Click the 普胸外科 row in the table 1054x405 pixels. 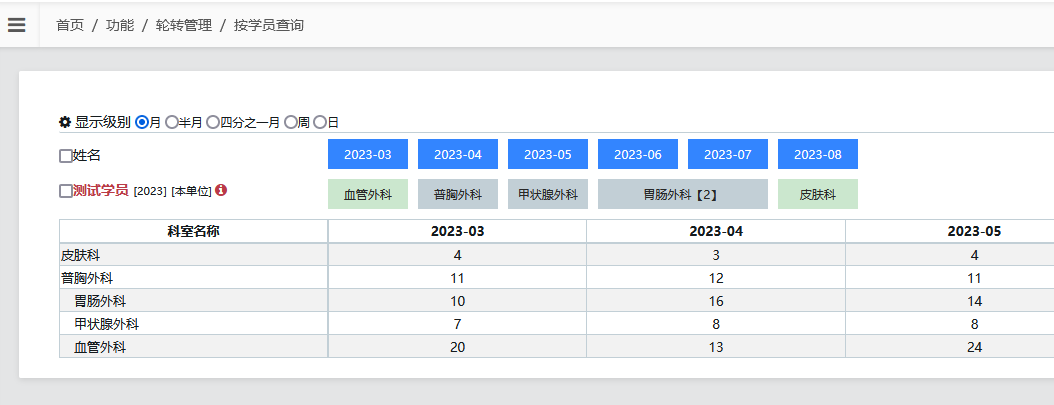pyautogui.click(x=557, y=278)
